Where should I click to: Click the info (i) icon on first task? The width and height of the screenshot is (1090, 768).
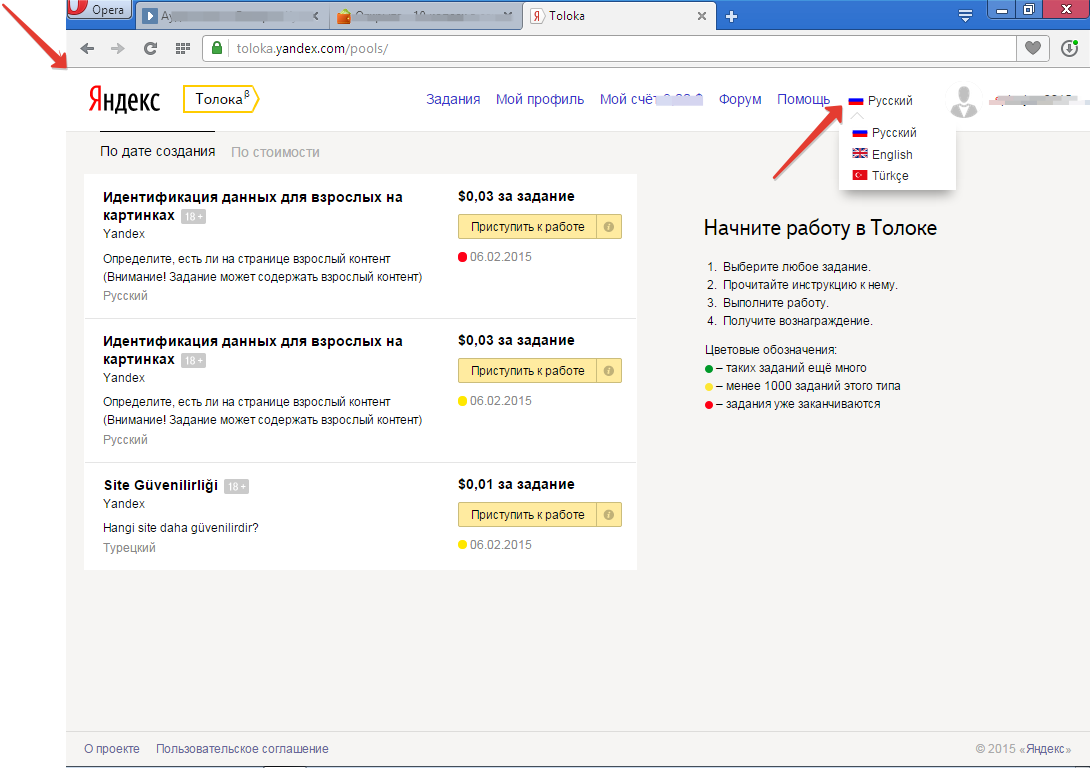(x=610, y=226)
